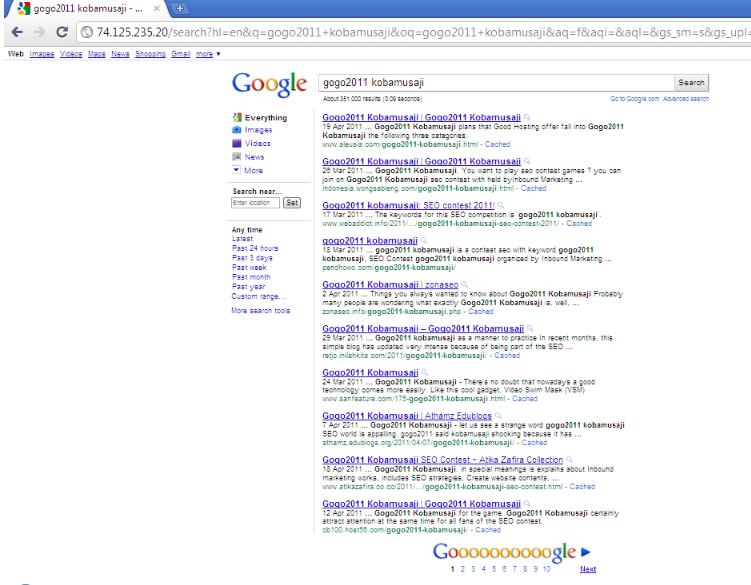Click the Search button
751x585 pixels.
point(691,82)
